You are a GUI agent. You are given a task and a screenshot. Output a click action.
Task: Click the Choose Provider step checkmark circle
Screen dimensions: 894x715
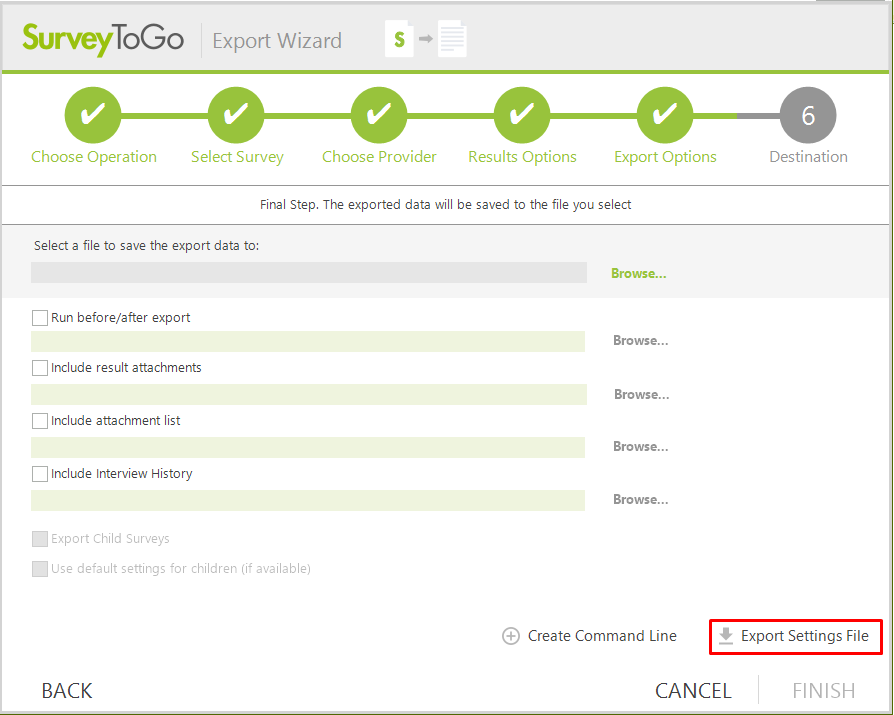tap(379, 115)
